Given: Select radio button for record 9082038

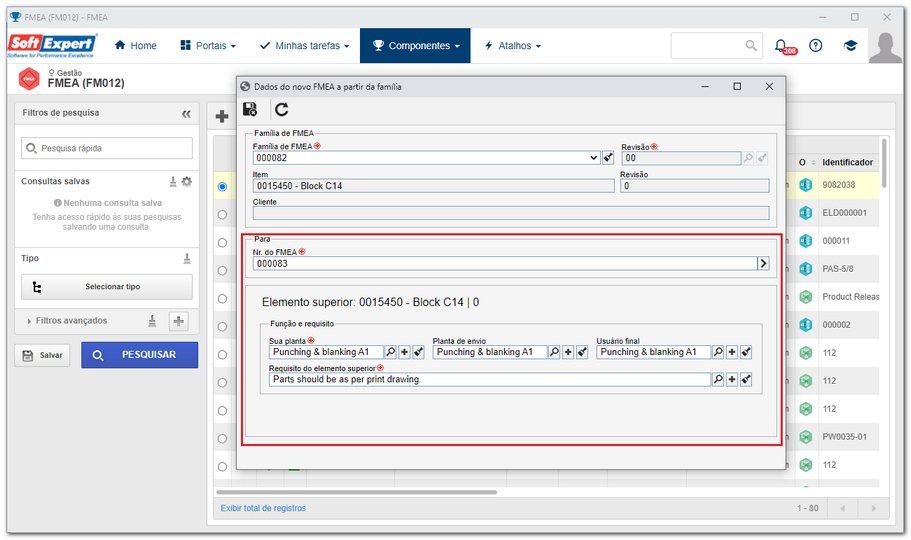Looking at the screenshot, I should tap(223, 187).
